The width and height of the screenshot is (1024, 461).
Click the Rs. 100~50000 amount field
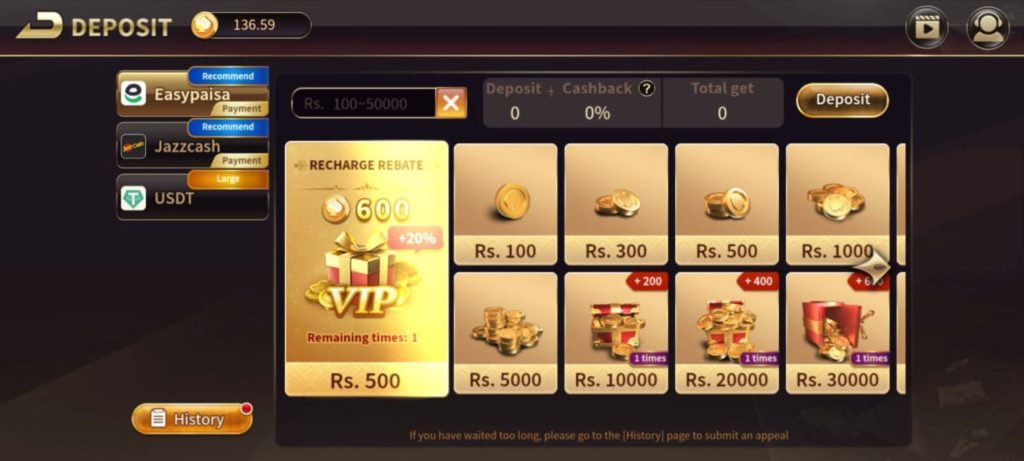click(364, 103)
